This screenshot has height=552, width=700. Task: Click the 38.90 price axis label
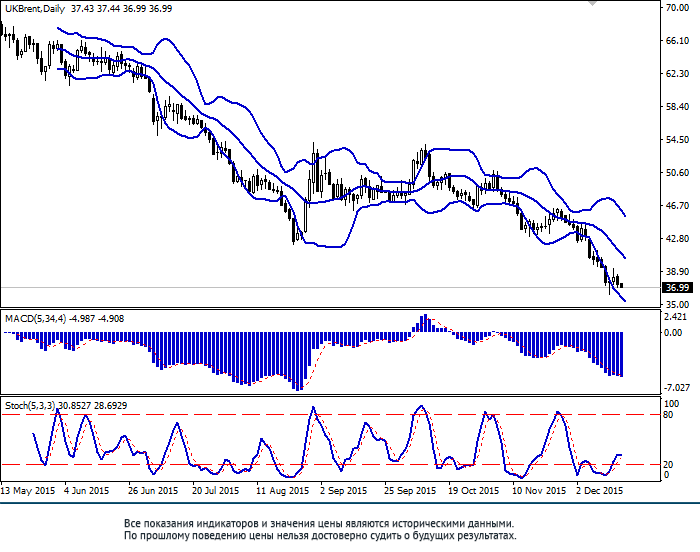pos(677,272)
